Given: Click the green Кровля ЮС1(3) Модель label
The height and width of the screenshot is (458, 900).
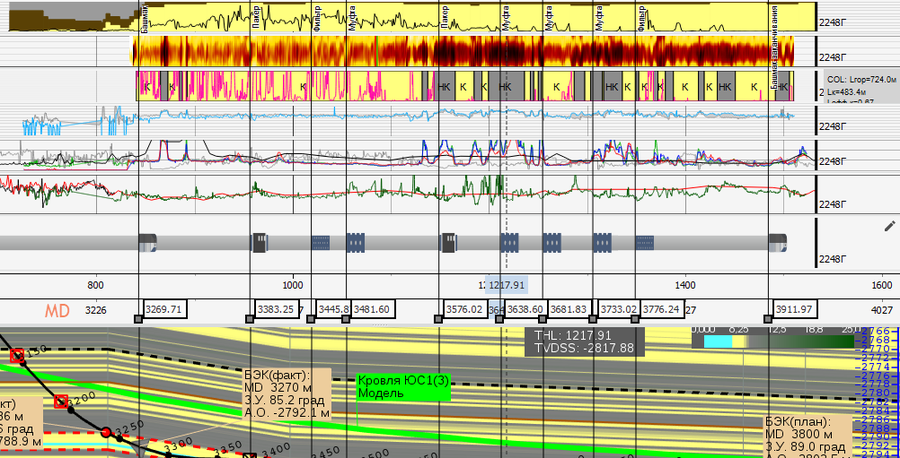Looking at the screenshot, I should [x=404, y=387].
